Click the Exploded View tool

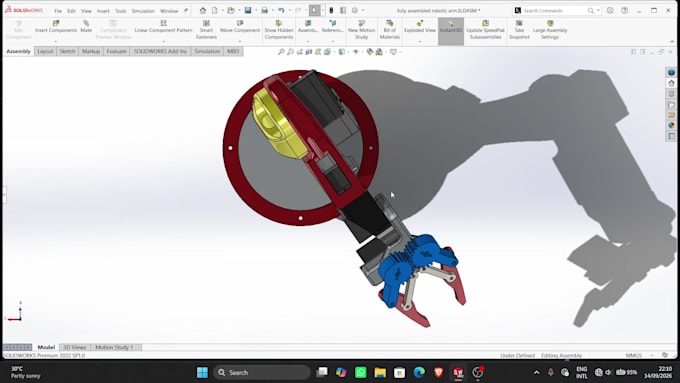[419, 26]
